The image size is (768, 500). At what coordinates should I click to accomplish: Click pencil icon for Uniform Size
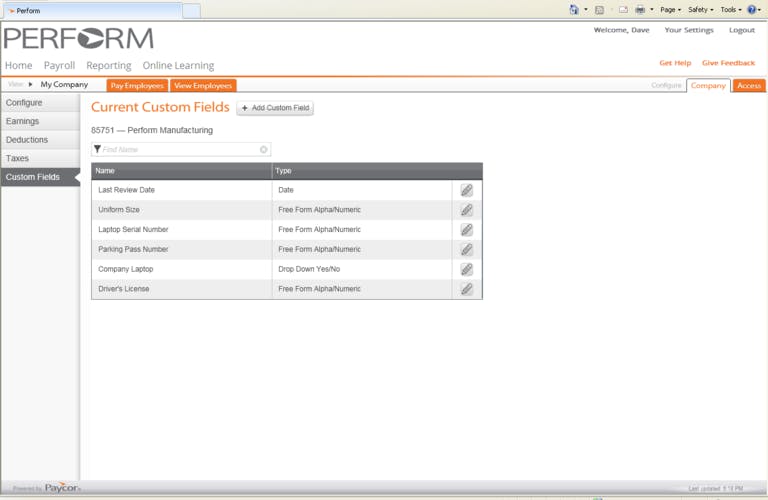coord(466,210)
